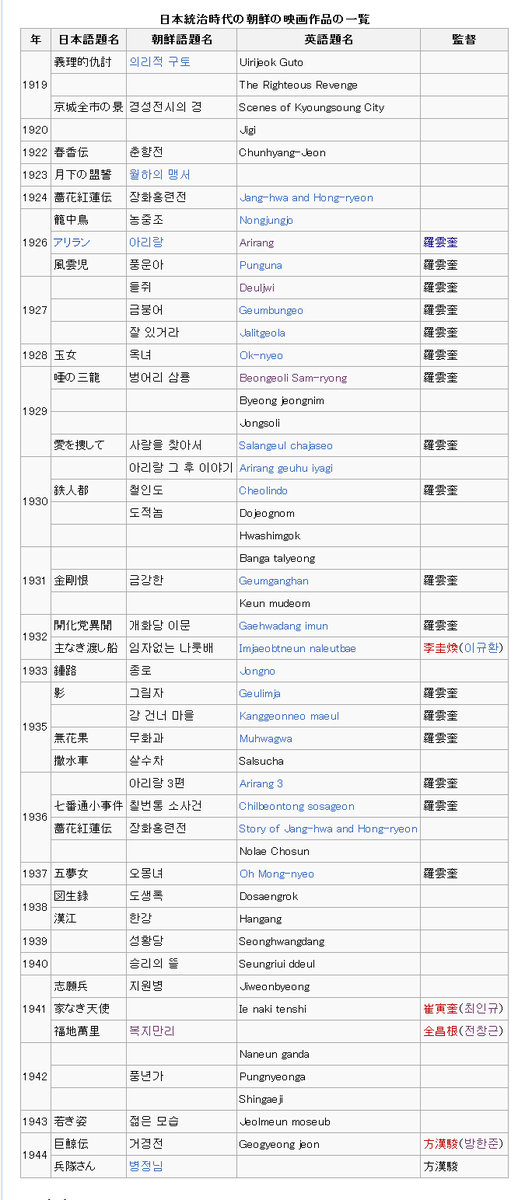
Task: Select the Ie naki tenshi cell
Action: (328, 1009)
